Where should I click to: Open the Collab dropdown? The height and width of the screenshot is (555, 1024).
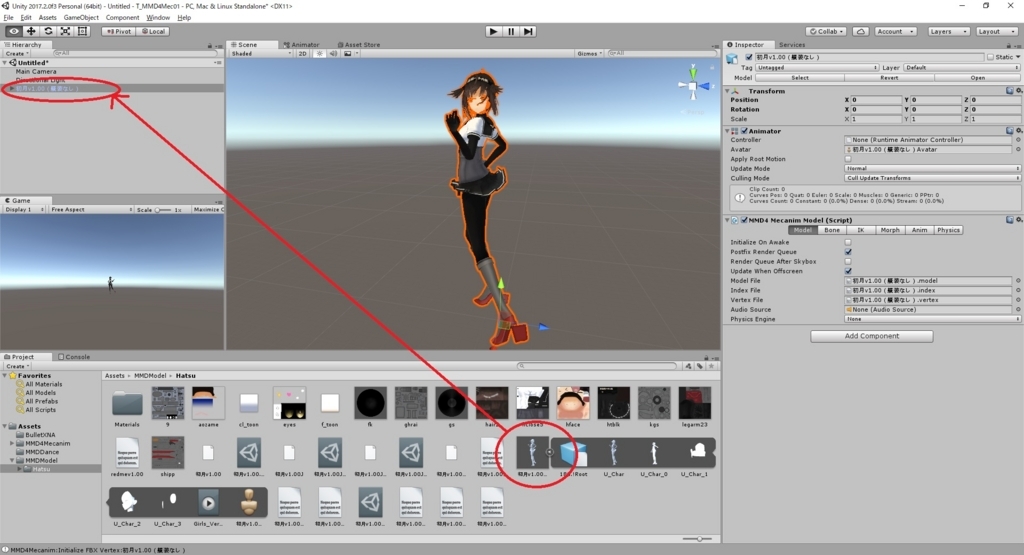coord(826,31)
